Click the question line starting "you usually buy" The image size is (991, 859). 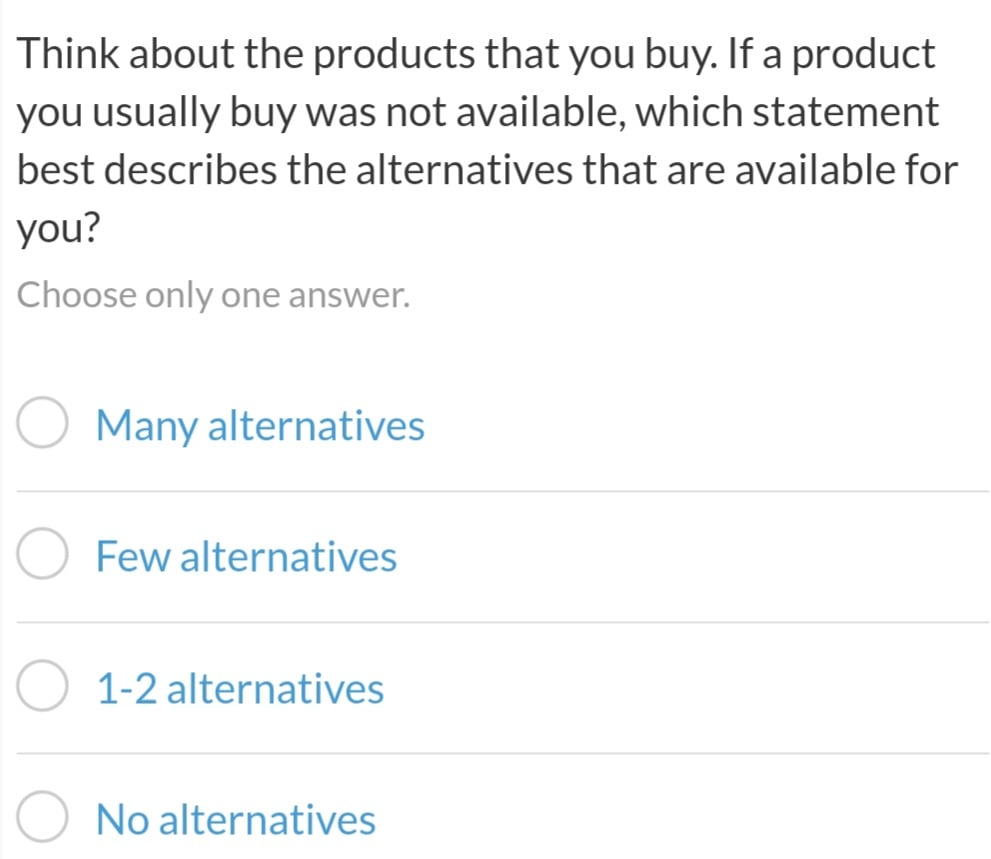478,113
